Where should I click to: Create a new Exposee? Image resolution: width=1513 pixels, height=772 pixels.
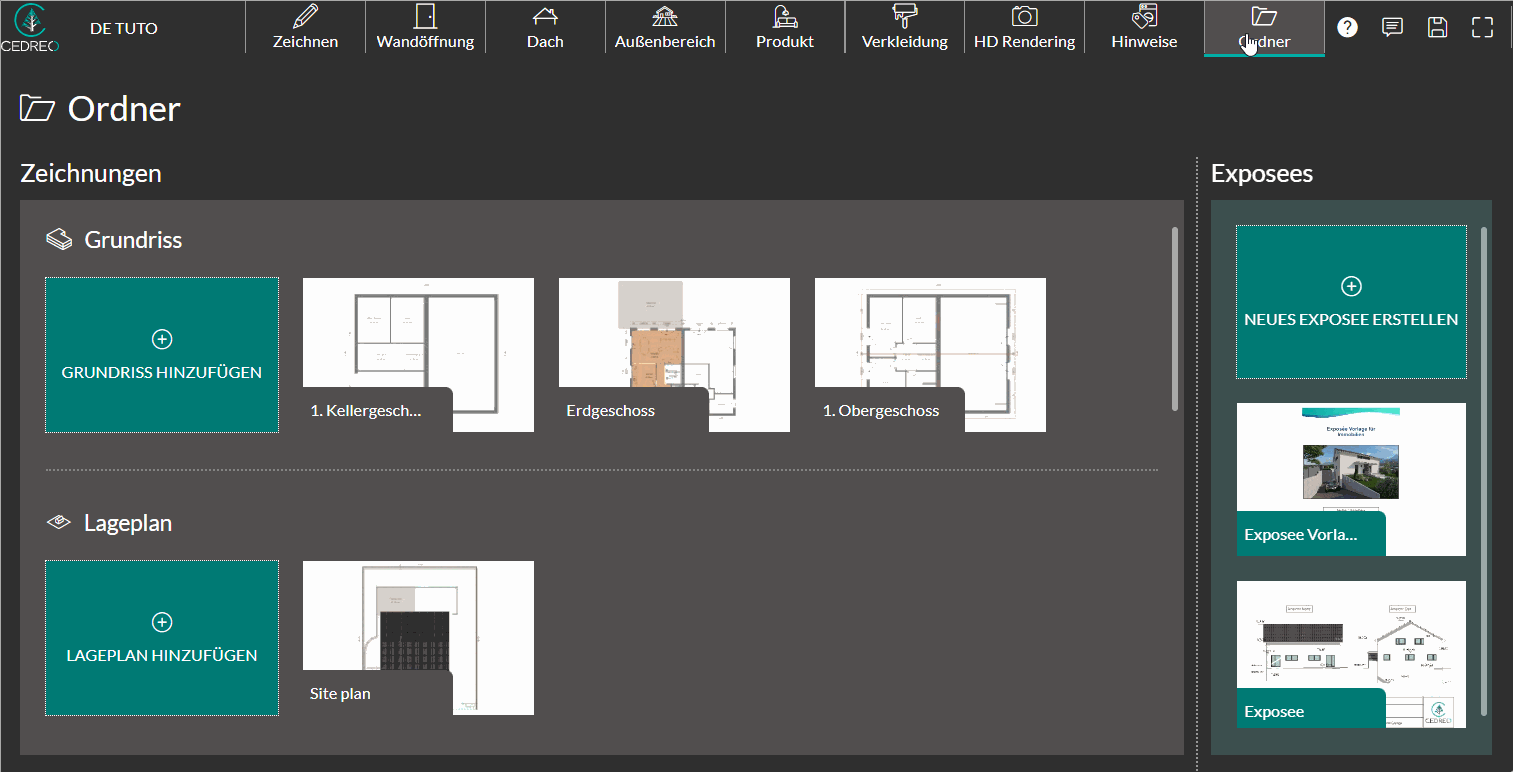(x=1351, y=302)
